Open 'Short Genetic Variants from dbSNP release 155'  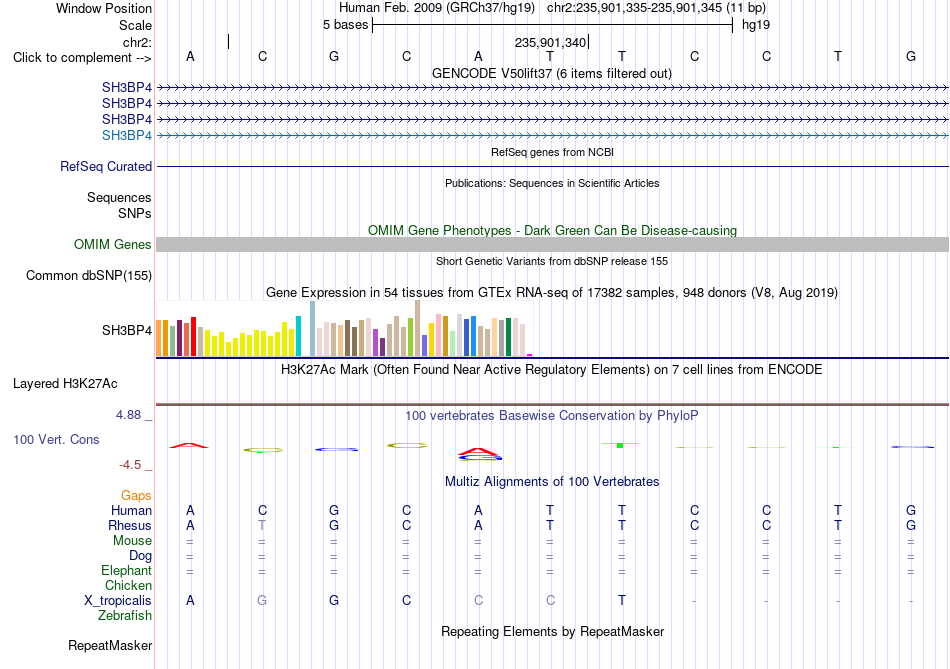coord(552,261)
